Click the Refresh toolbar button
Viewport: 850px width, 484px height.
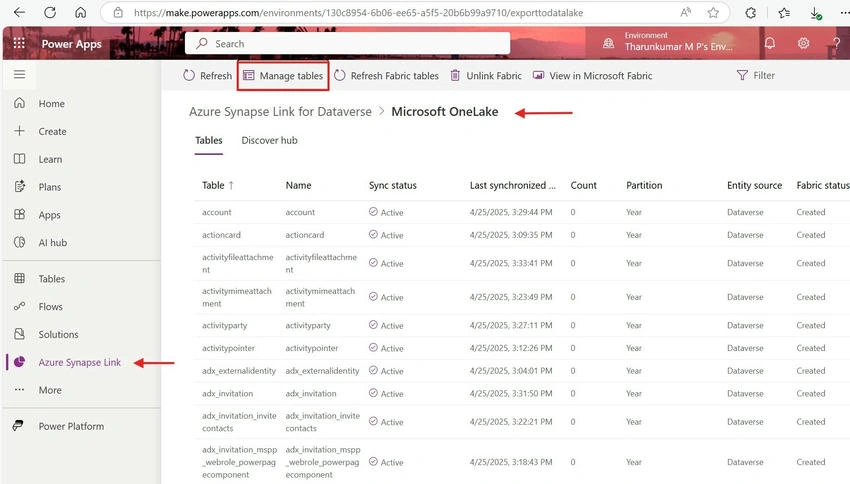[208, 76]
